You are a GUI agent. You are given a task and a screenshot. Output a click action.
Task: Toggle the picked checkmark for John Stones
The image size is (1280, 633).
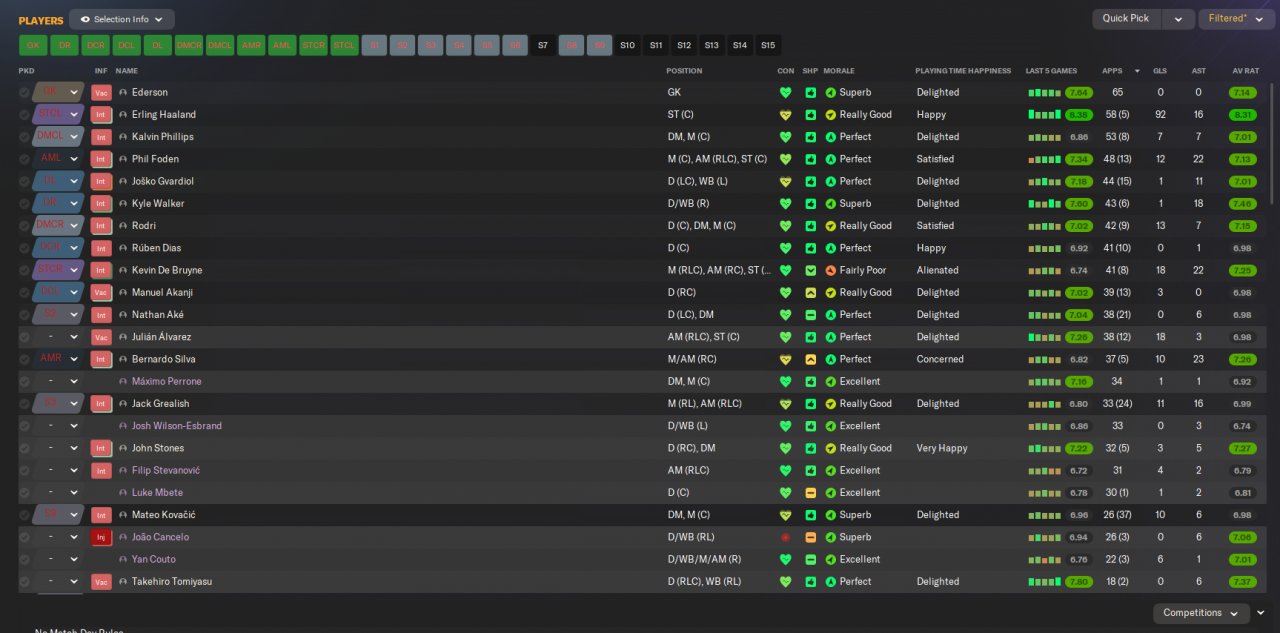pyautogui.click(x=25, y=448)
